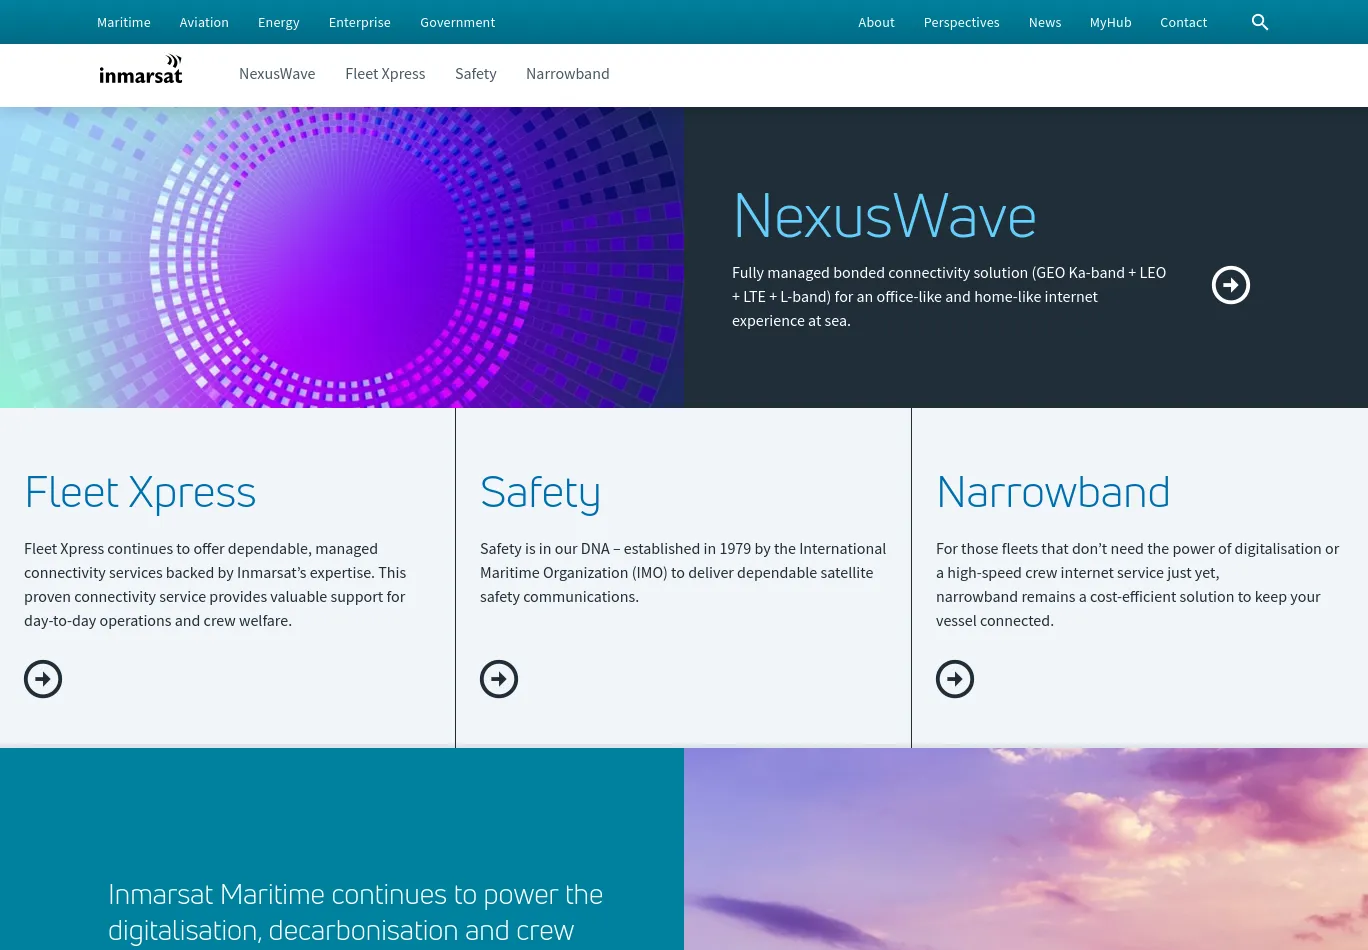Switch to the NexusWave sub-navigation tab
Image resolution: width=1368 pixels, height=950 pixels.
pyautogui.click(x=277, y=74)
